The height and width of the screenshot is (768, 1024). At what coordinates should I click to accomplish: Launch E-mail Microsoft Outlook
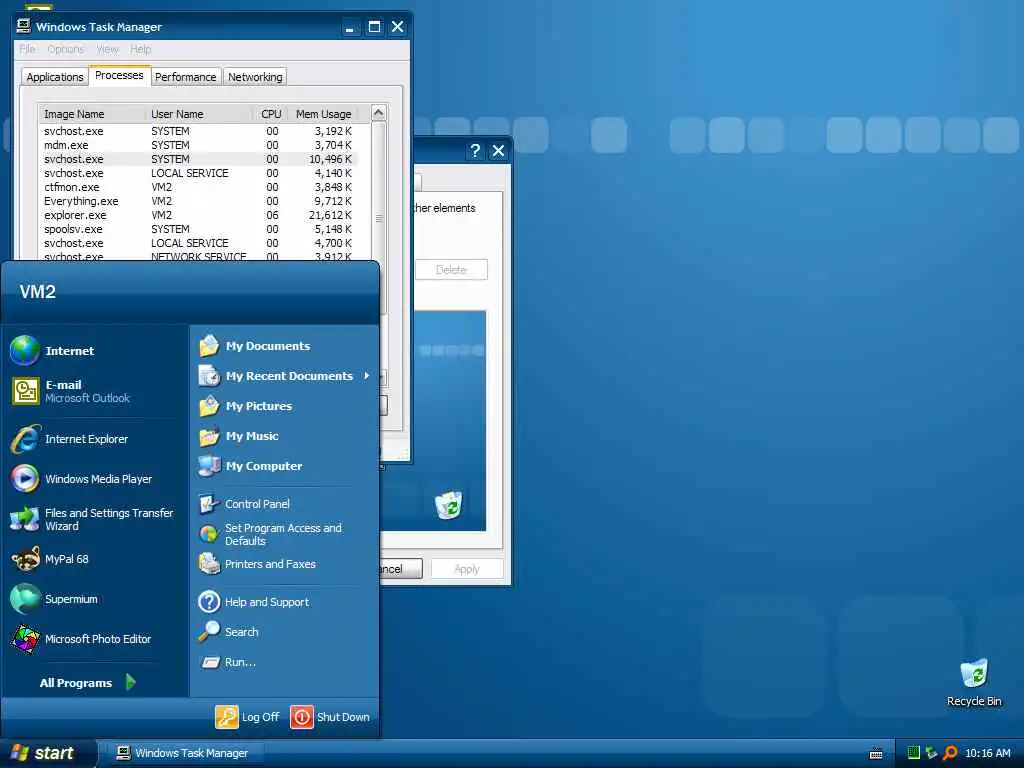click(x=71, y=391)
